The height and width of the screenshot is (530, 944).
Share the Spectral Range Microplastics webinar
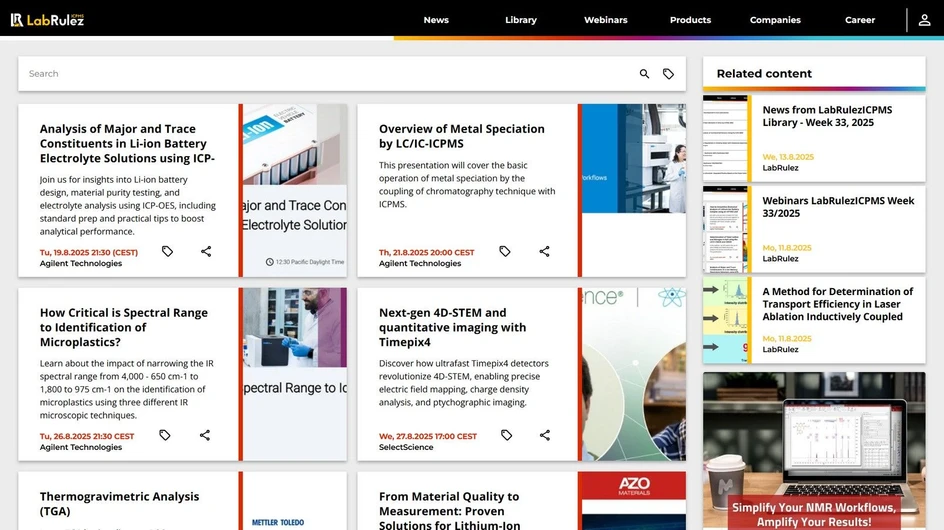coord(205,435)
